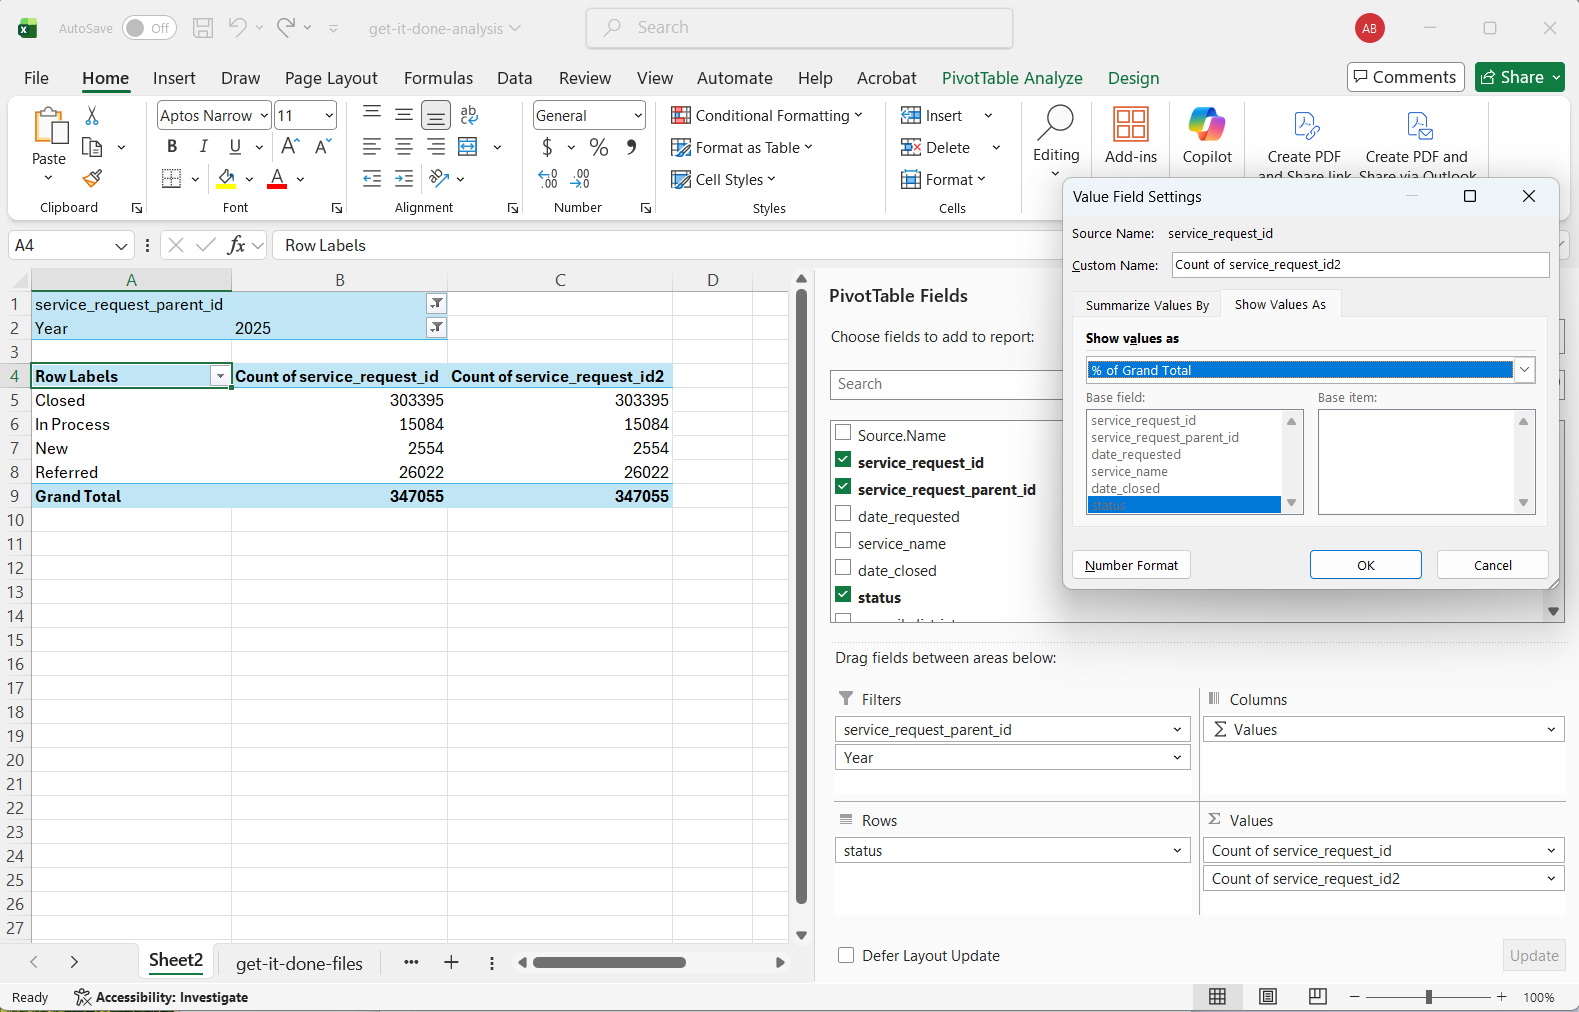
Task: Check the service_name field checkbox
Action: pyautogui.click(x=843, y=541)
